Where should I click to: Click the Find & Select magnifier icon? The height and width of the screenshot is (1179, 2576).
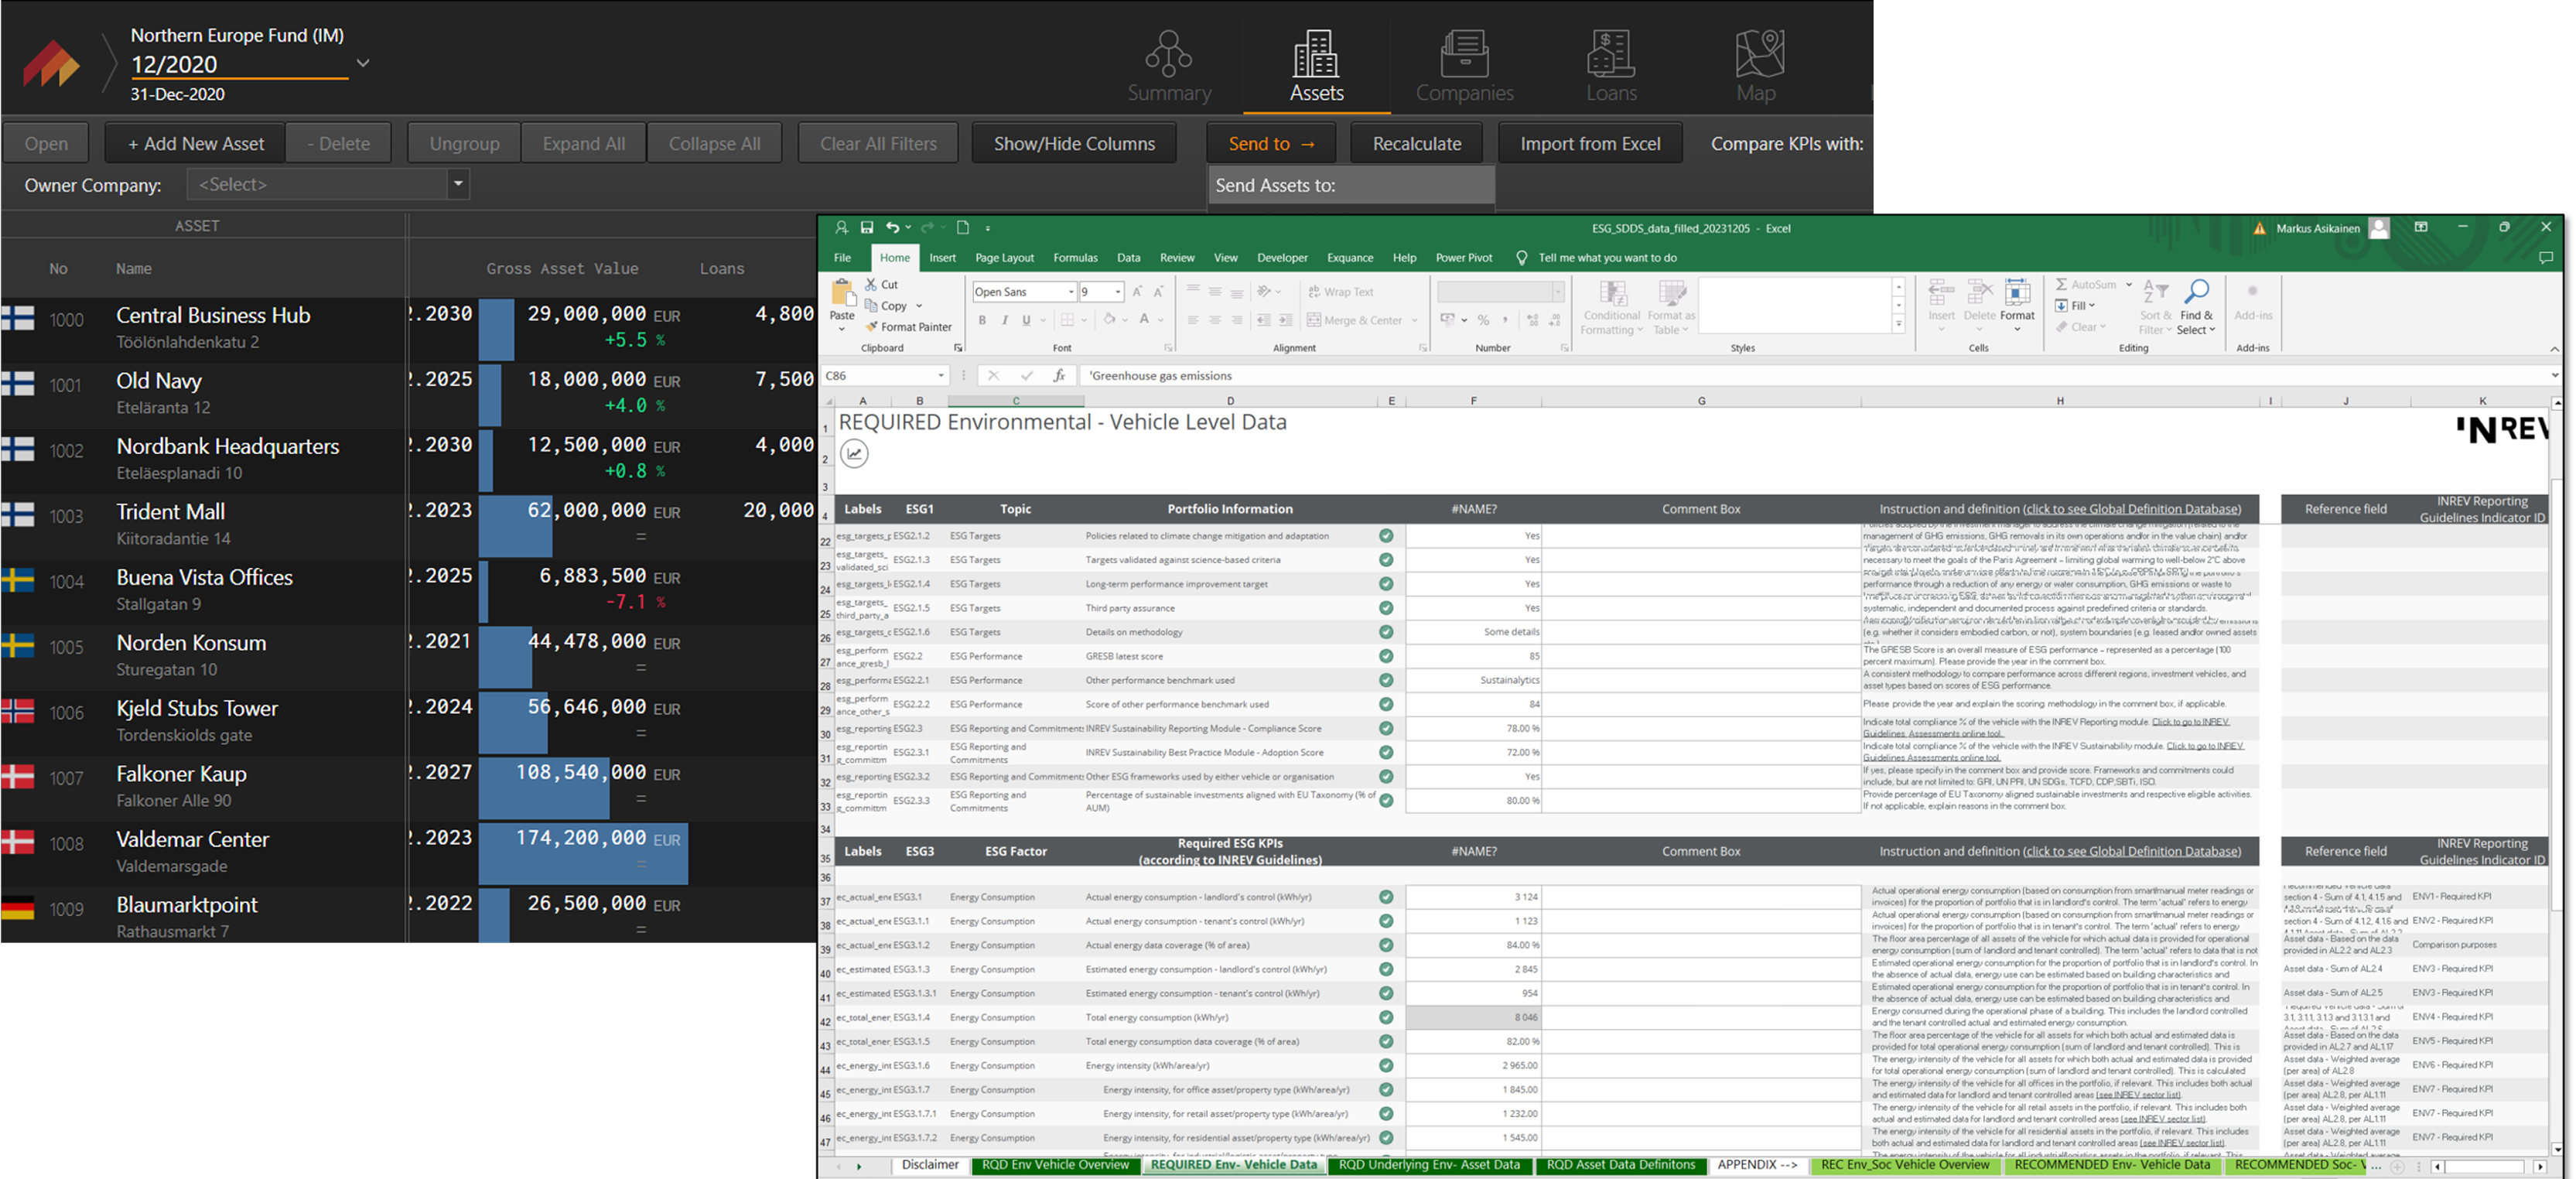click(x=2196, y=292)
